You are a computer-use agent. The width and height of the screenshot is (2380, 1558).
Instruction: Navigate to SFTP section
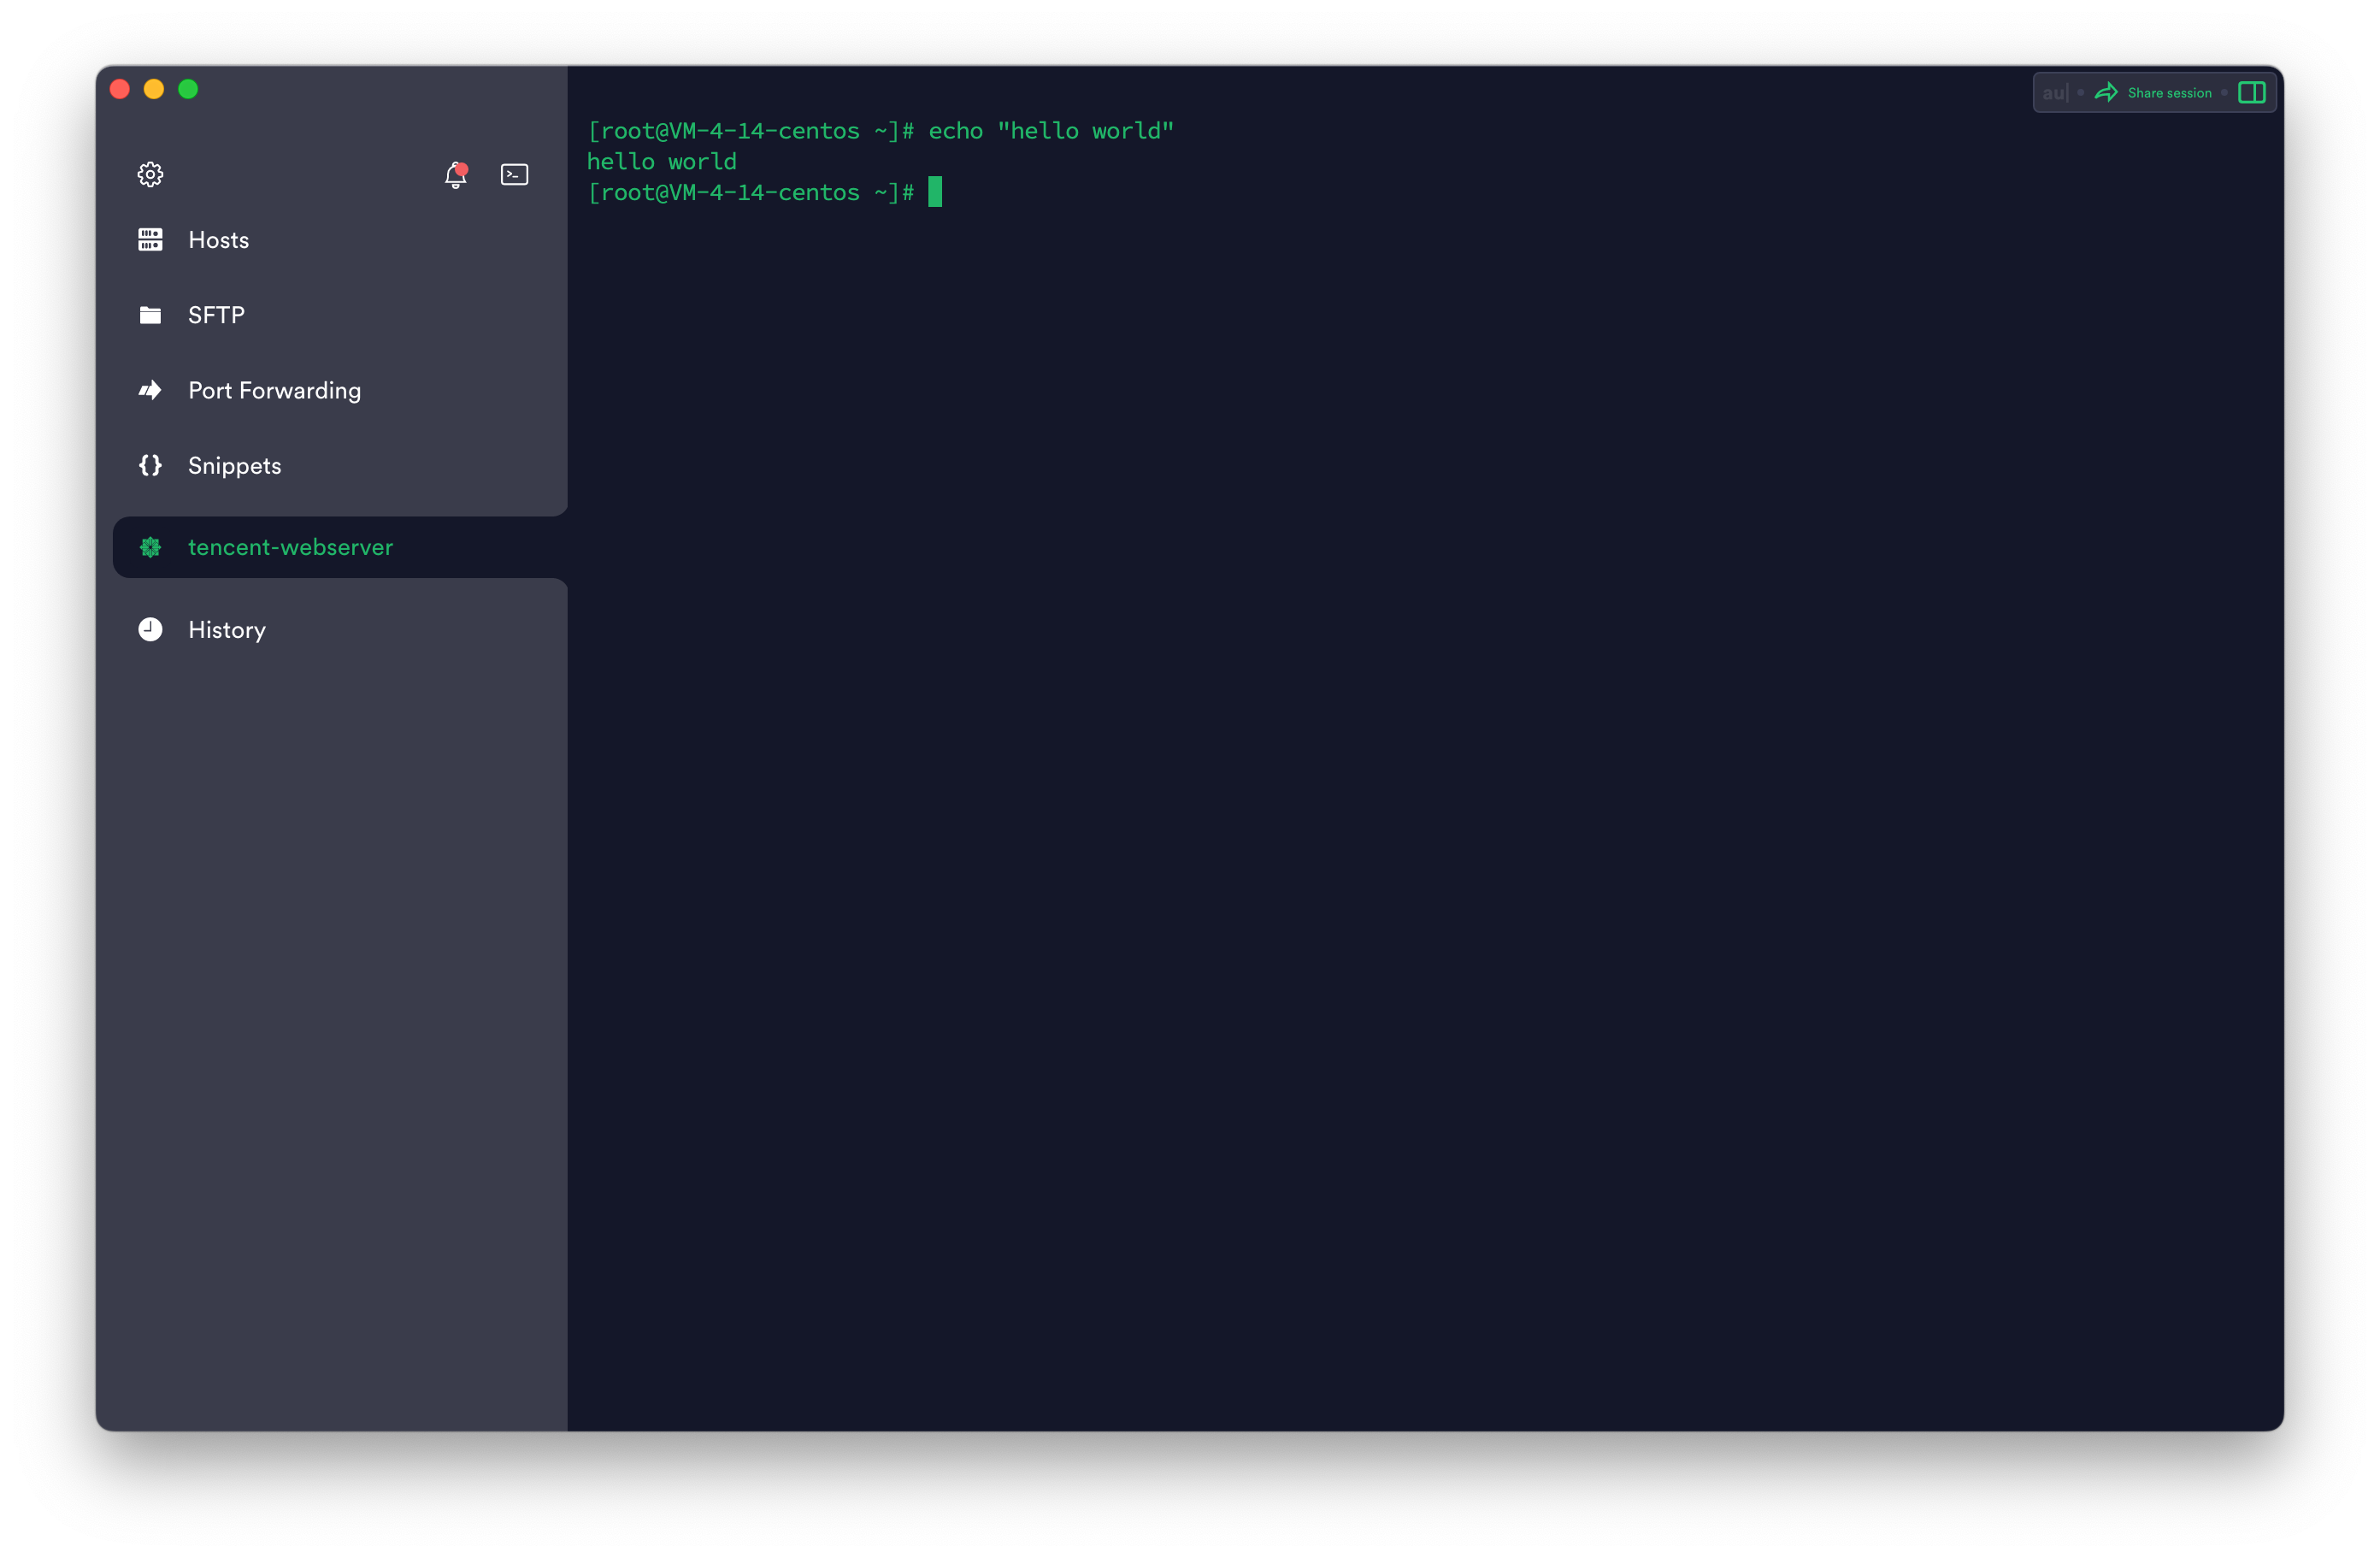[215, 315]
